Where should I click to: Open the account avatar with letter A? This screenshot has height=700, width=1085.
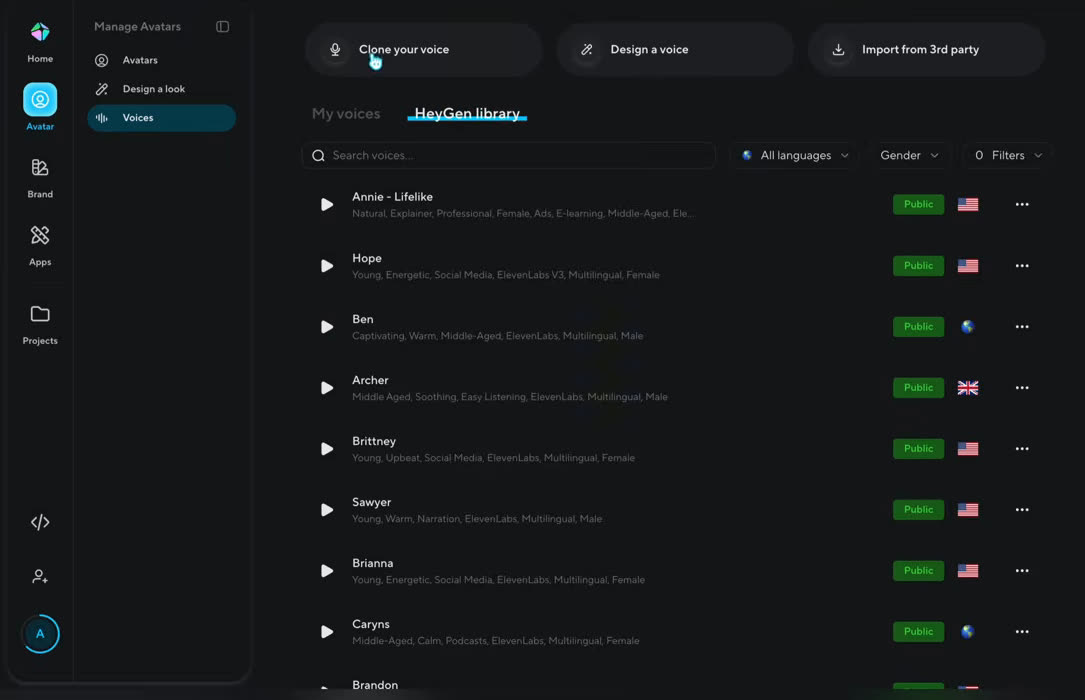coord(40,634)
